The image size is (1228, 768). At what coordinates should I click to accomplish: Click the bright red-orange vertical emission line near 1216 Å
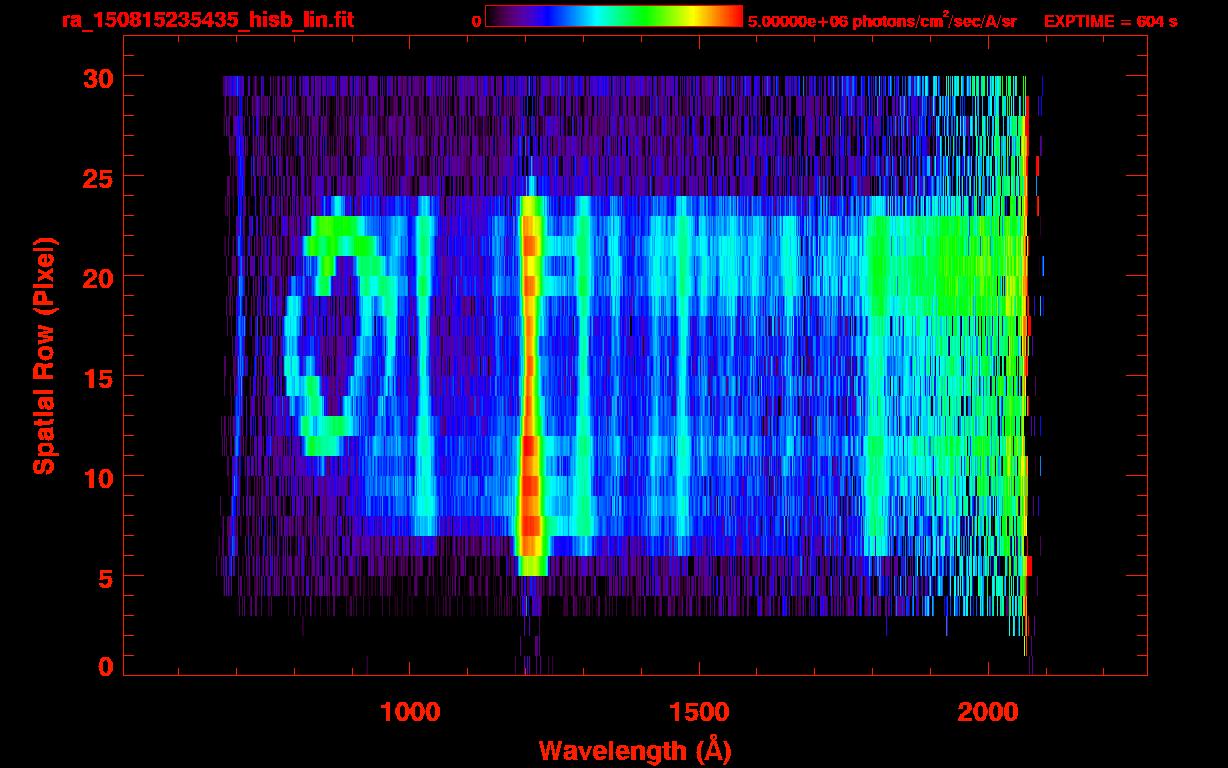click(530, 385)
